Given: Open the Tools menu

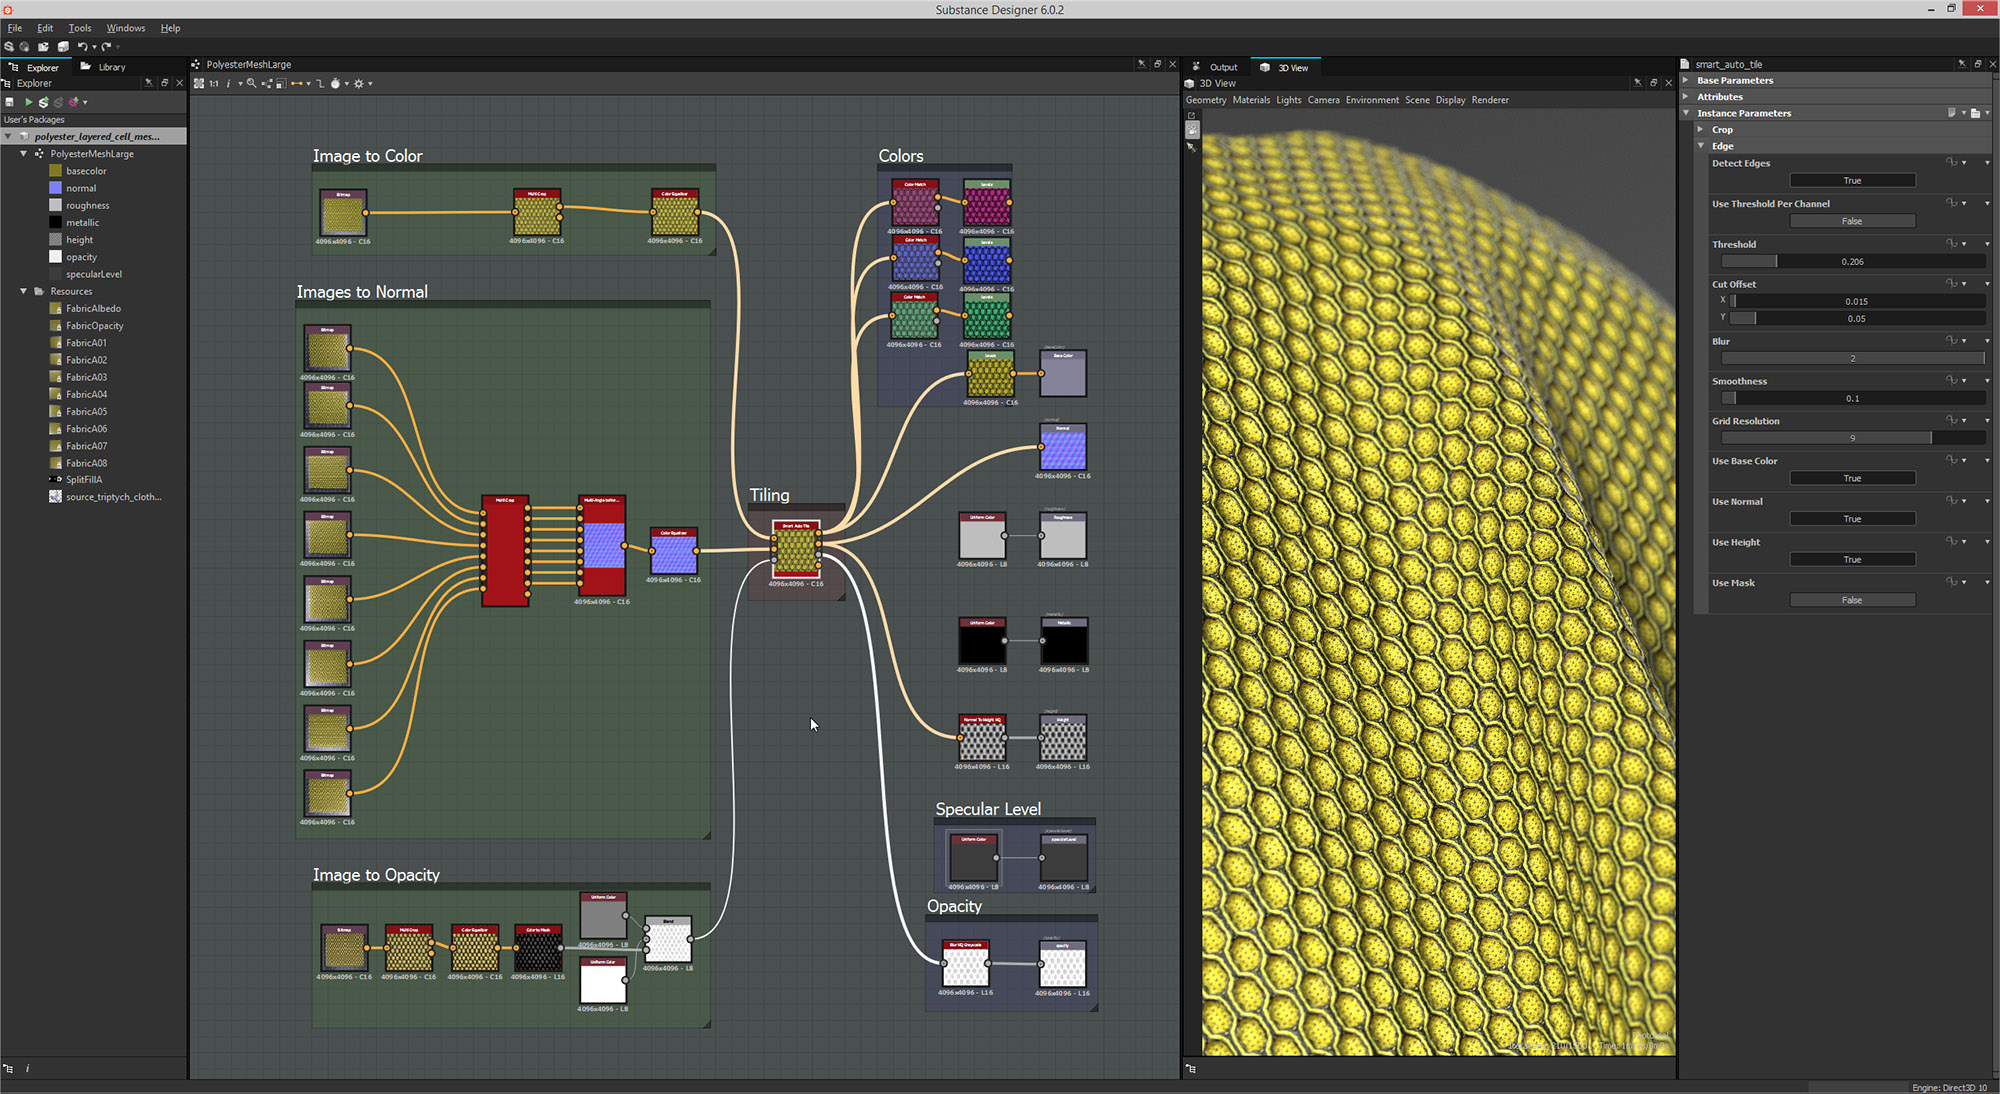Looking at the screenshot, I should coord(79,27).
